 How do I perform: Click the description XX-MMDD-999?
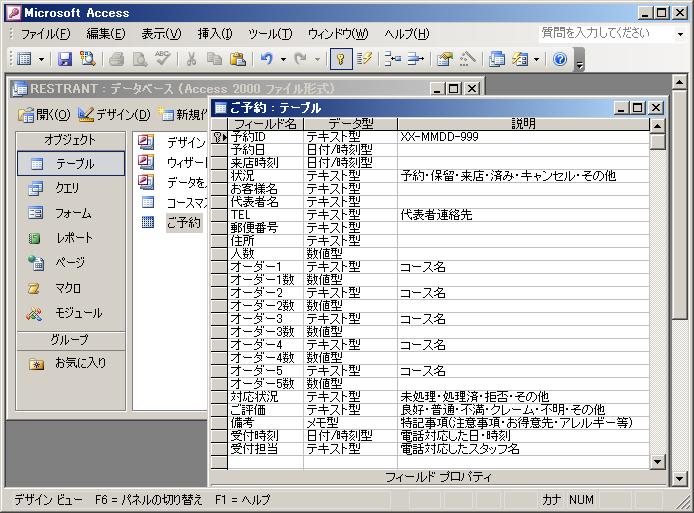[x=439, y=137]
